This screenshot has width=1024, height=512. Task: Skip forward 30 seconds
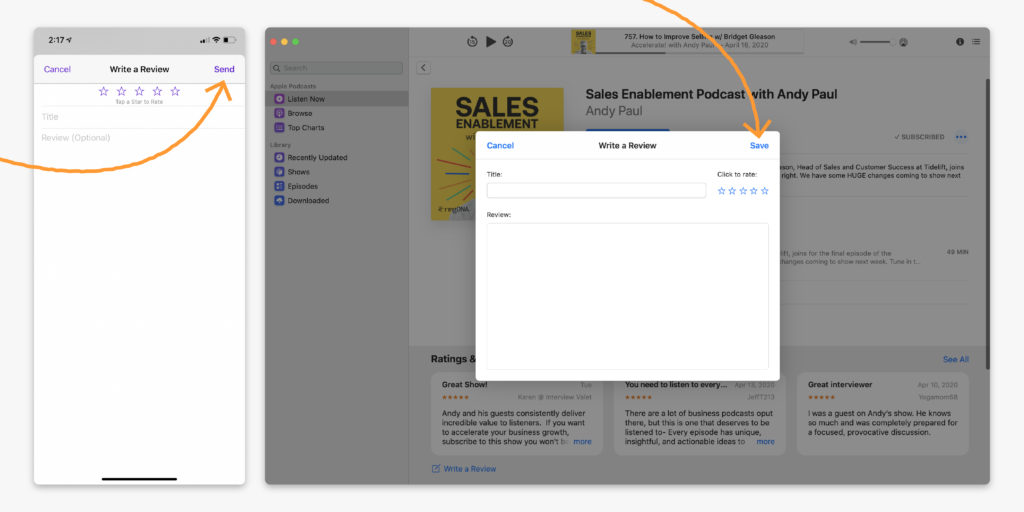tap(508, 42)
